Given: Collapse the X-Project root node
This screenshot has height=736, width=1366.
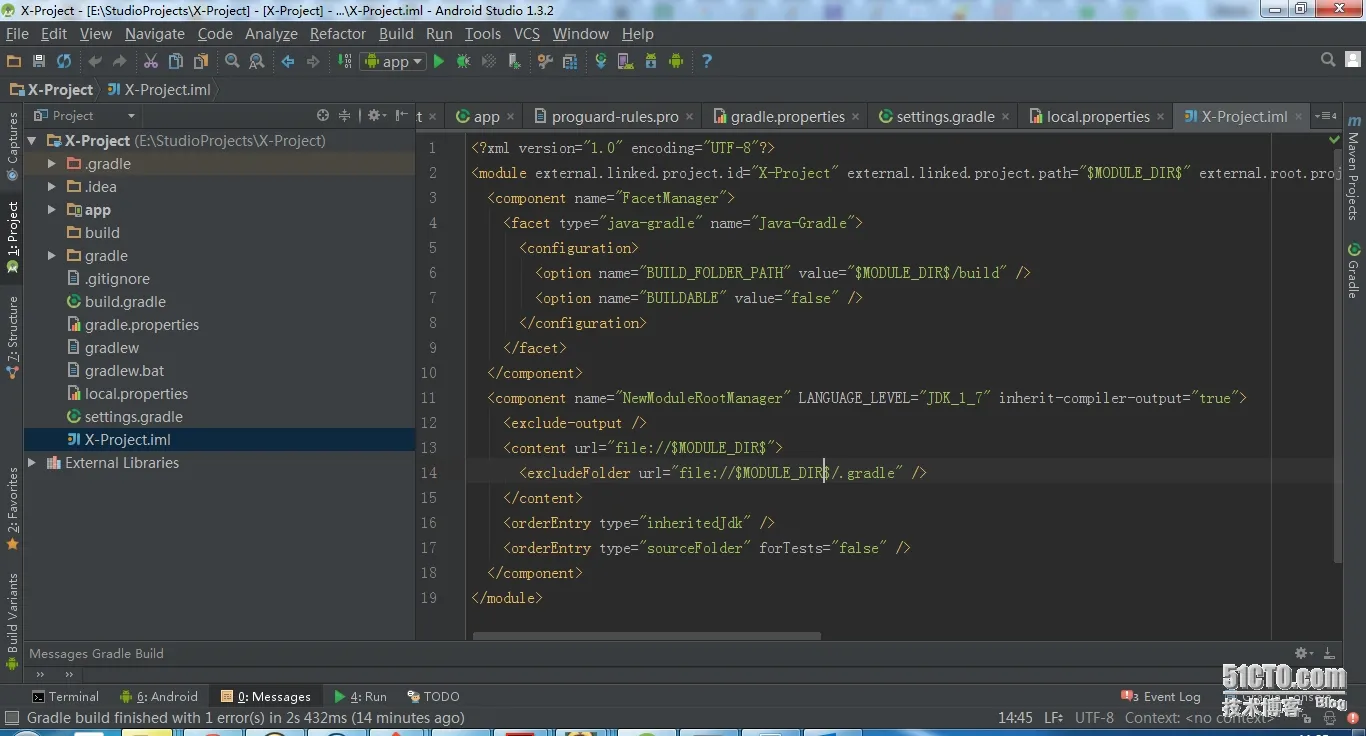Looking at the screenshot, I should (x=32, y=141).
